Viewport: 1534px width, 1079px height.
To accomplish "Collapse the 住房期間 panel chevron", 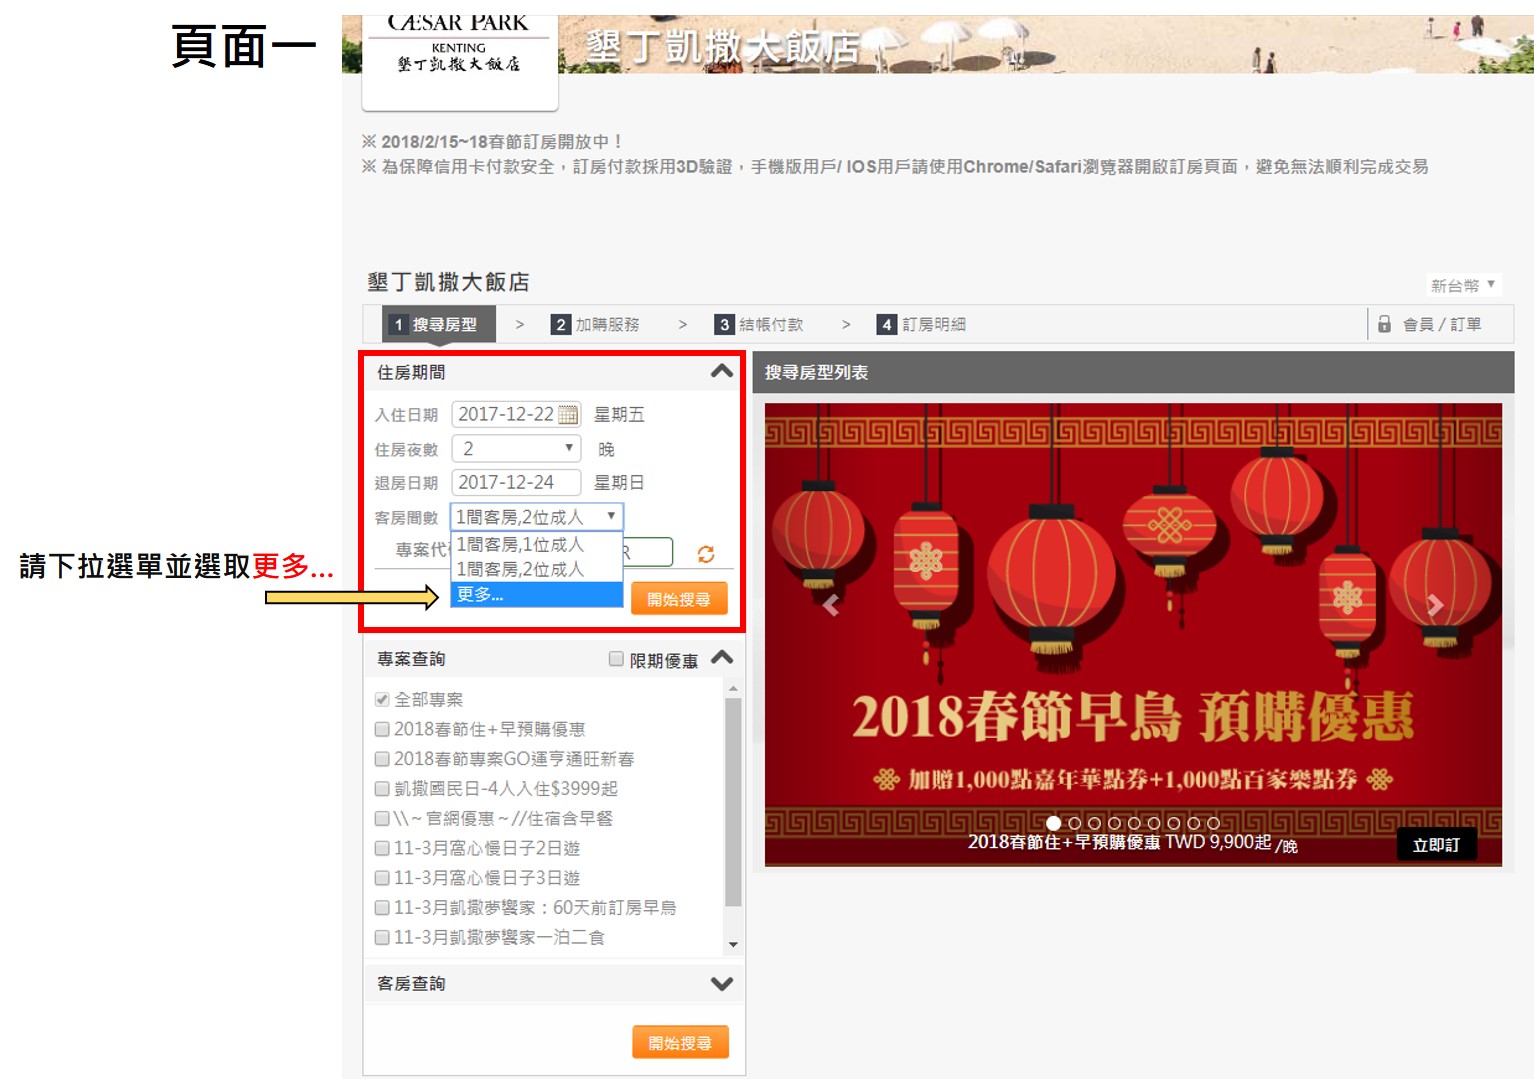I will click(721, 372).
